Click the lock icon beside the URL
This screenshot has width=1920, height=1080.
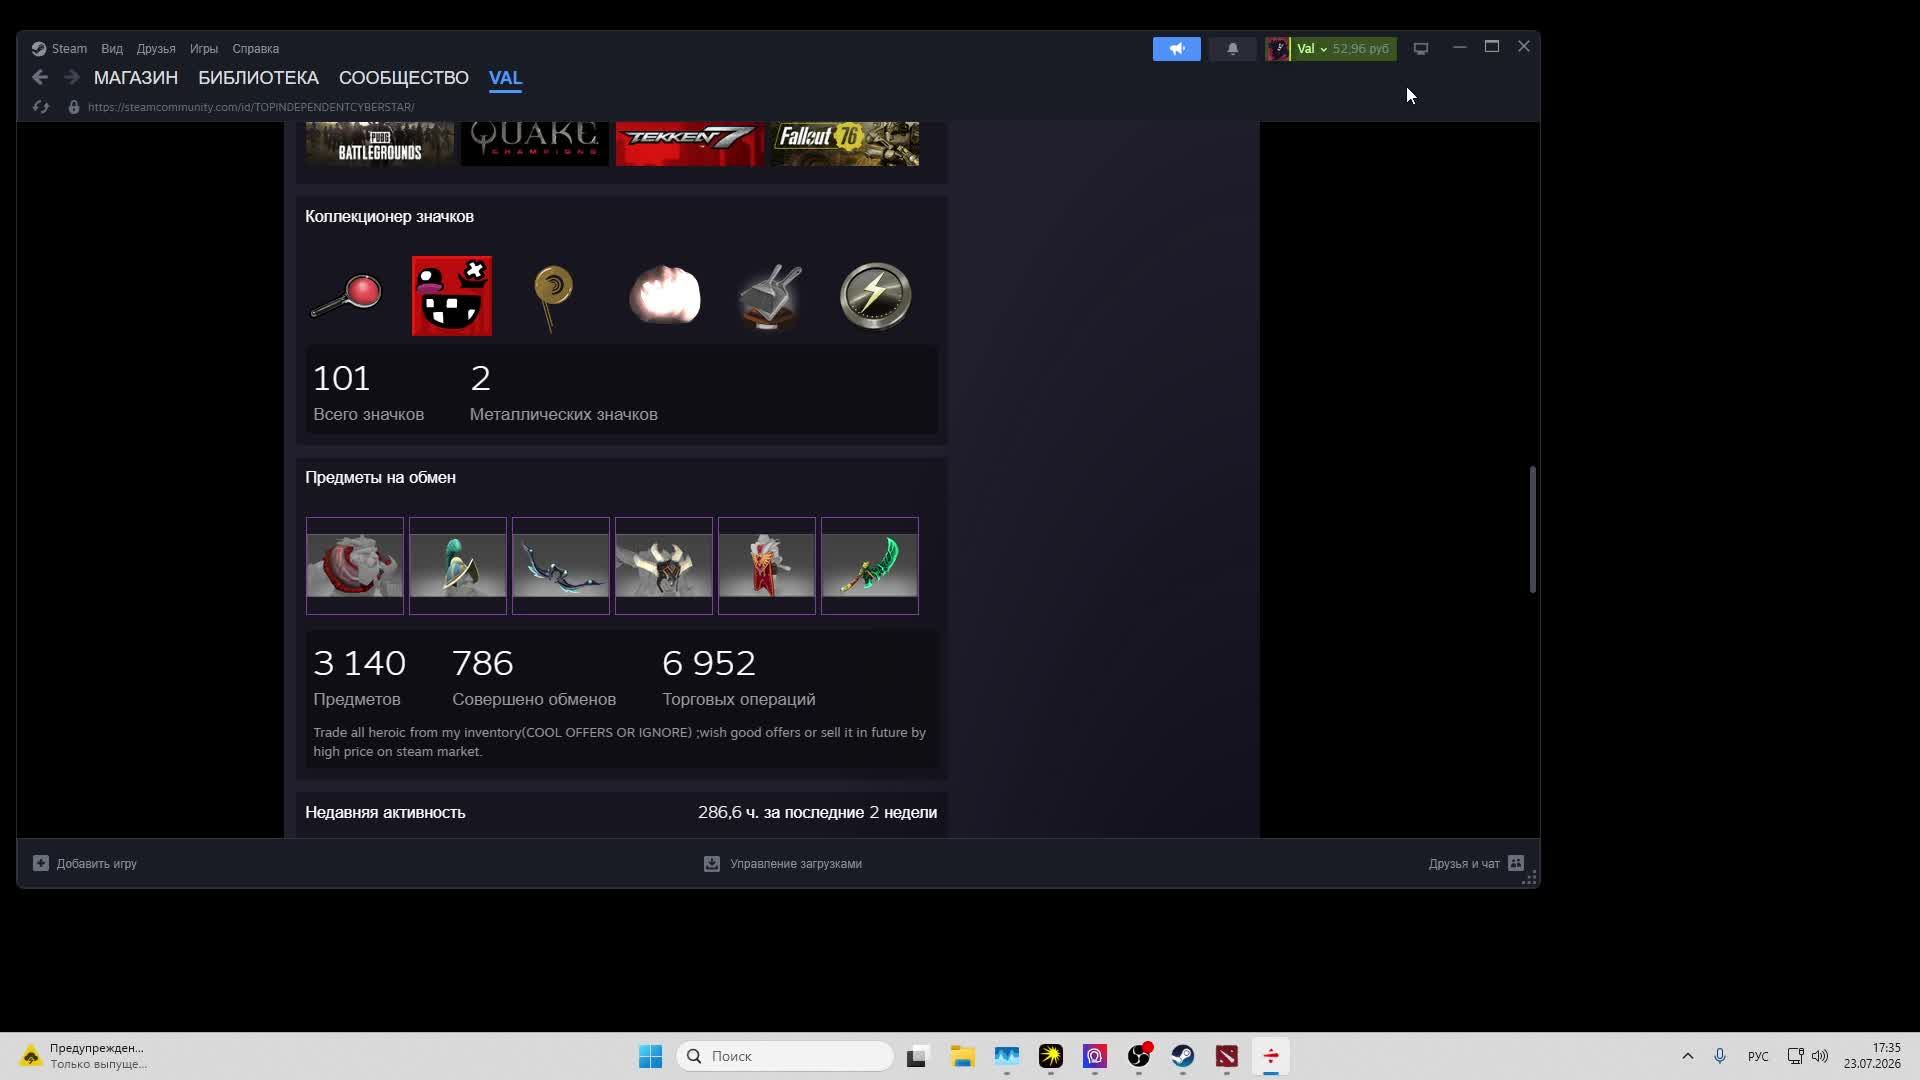pos(74,107)
